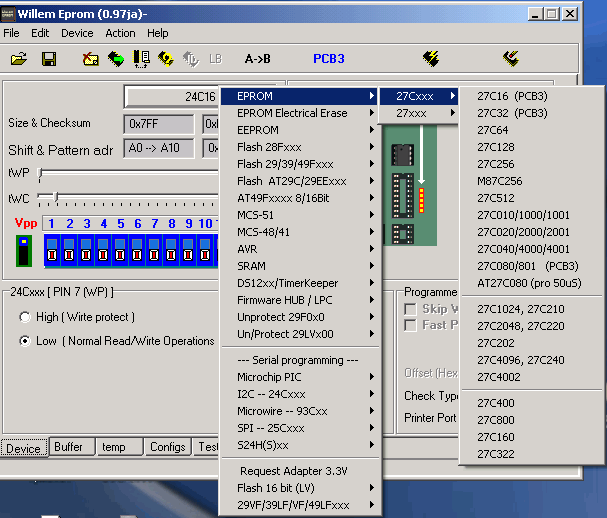This screenshot has height=518, width=607.
Task: Pick 27C010/1000/1001 device
Action: pos(531,215)
